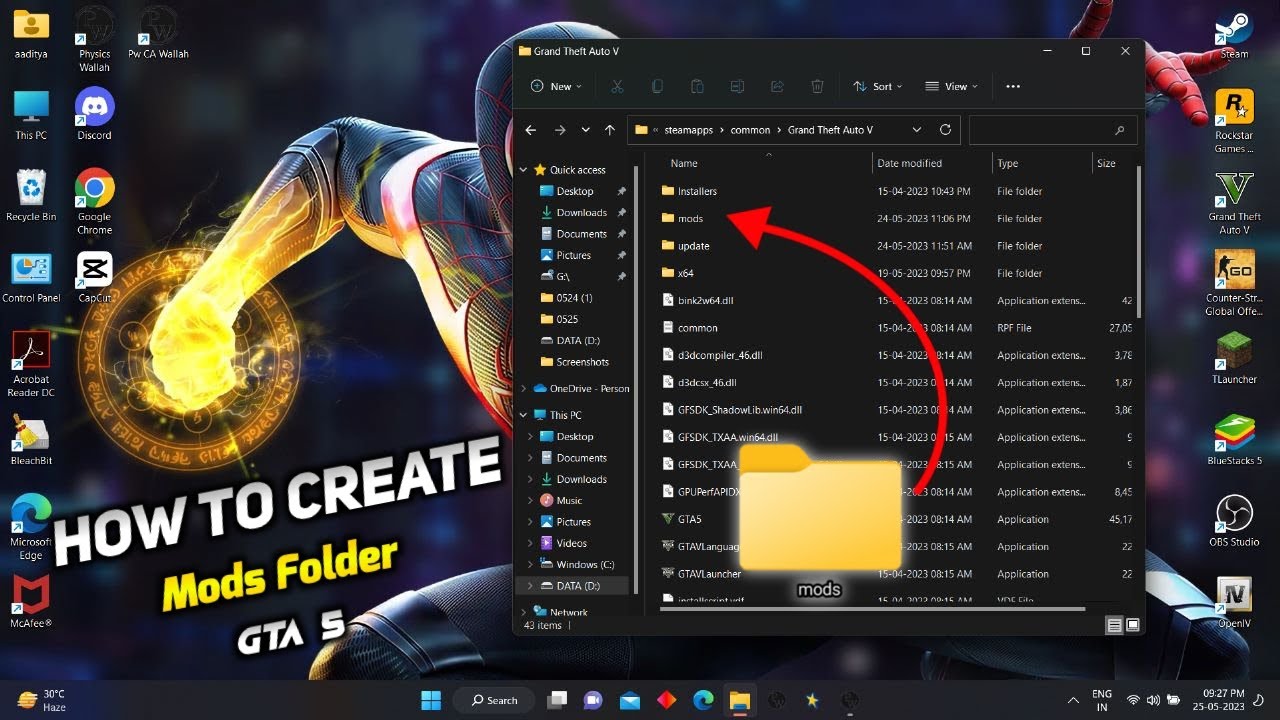
Task: Open Physics Wallah desktop shortcut
Action: (x=94, y=40)
